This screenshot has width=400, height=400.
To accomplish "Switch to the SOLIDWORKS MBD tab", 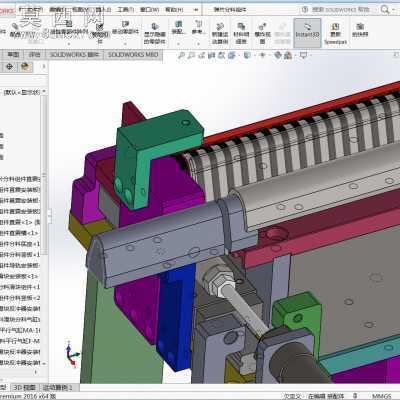I will click(x=133, y=55).
